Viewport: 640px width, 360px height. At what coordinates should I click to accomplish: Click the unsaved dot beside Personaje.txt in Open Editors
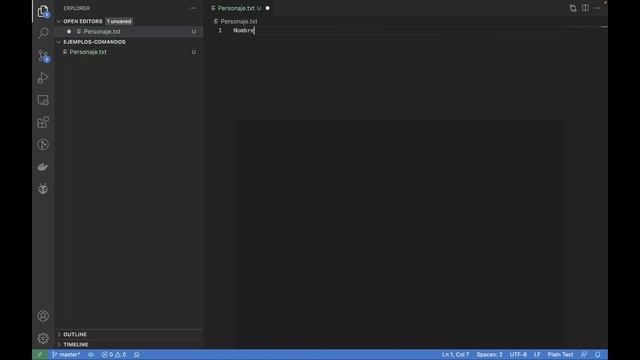pos(69,31)
